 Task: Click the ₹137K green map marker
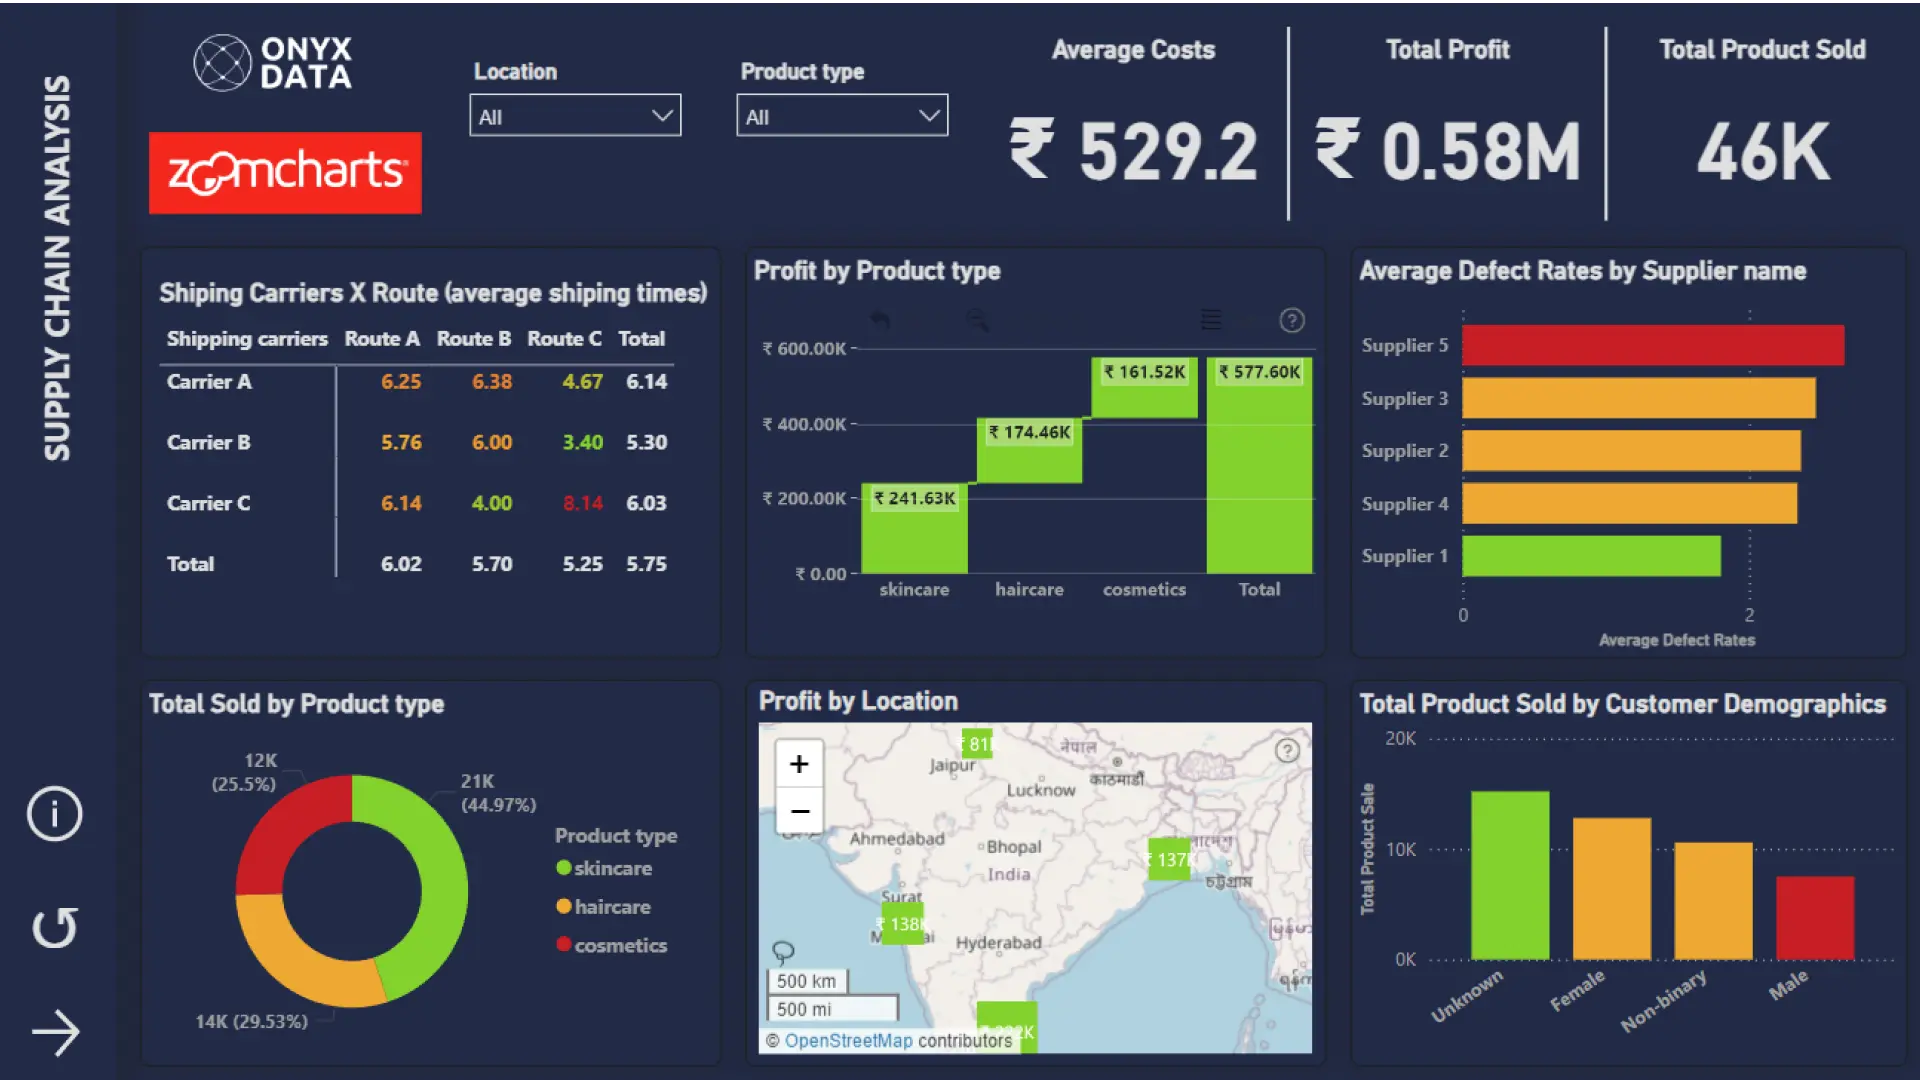coord(1169,860)
